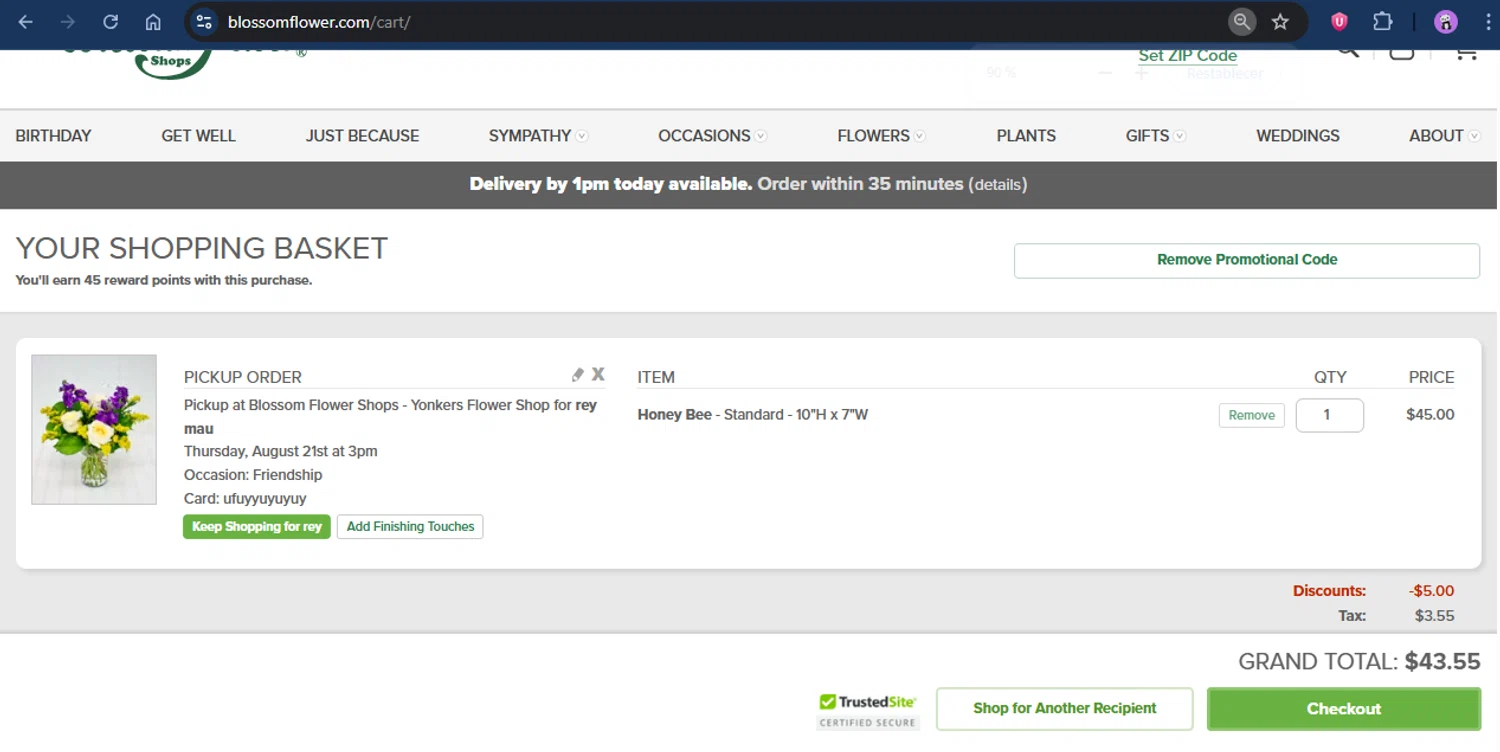Open the red shield extension icon
Viewport: 1500px width, 752px height.
click(1339, 22)
